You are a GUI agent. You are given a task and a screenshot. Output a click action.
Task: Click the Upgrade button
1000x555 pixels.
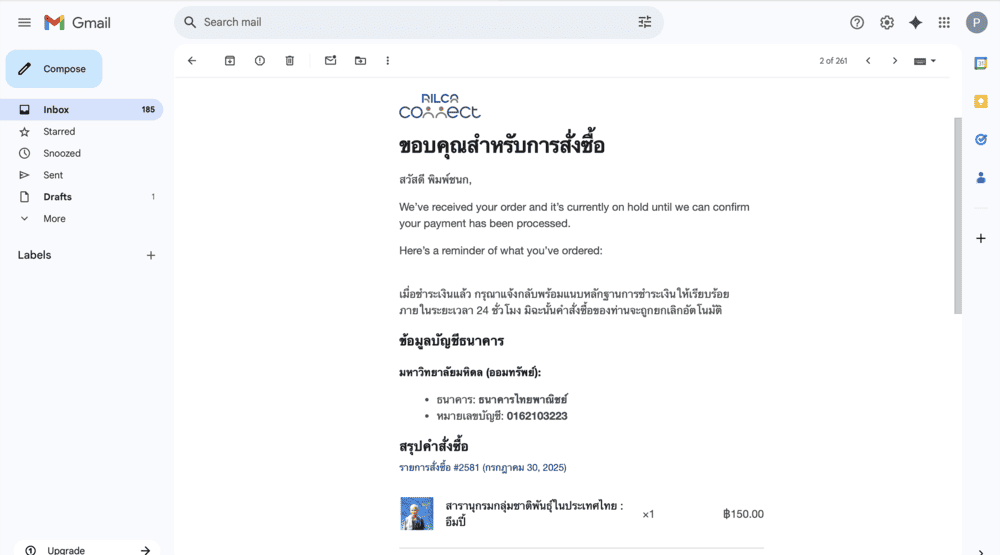point(87,550)
